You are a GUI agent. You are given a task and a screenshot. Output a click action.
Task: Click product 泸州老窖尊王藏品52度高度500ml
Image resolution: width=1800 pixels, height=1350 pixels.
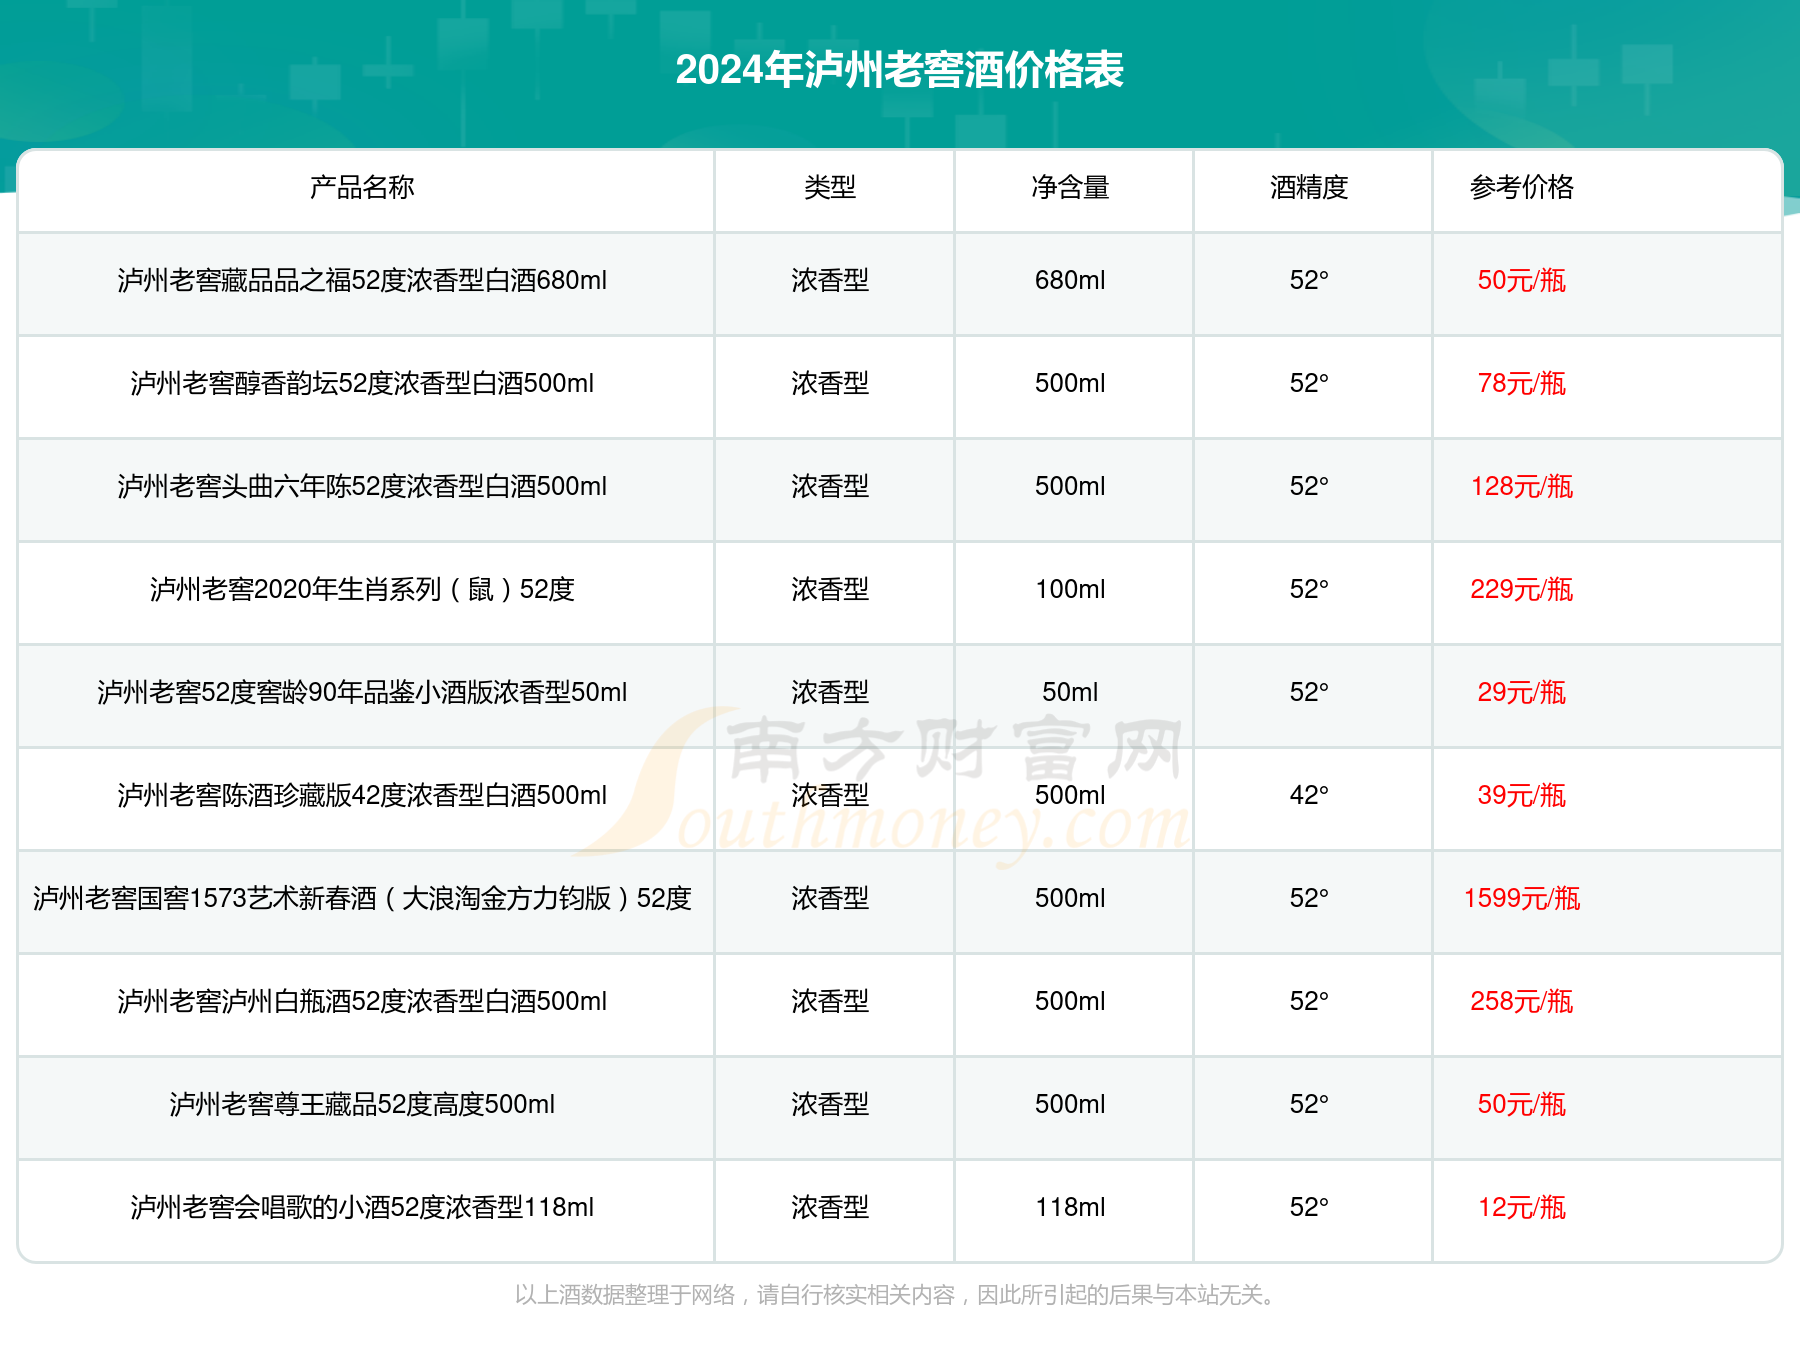(x=362, y=1105)
